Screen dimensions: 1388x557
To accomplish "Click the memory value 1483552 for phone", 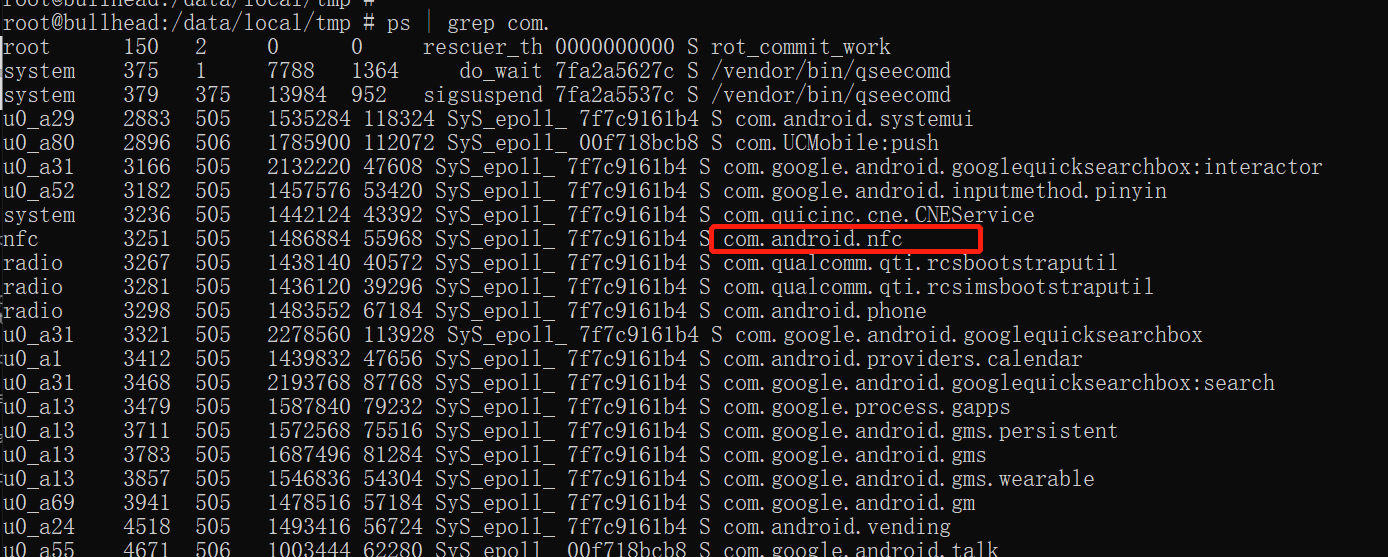I will tap(309, 311).
